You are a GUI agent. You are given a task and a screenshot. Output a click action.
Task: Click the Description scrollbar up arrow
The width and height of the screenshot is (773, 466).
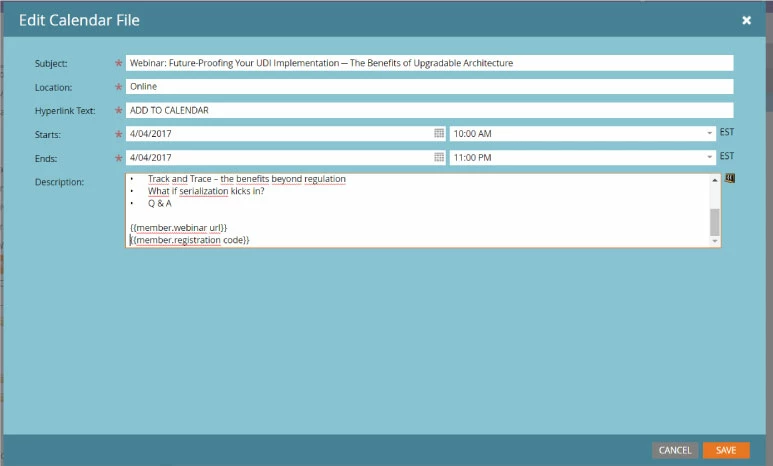715,180
